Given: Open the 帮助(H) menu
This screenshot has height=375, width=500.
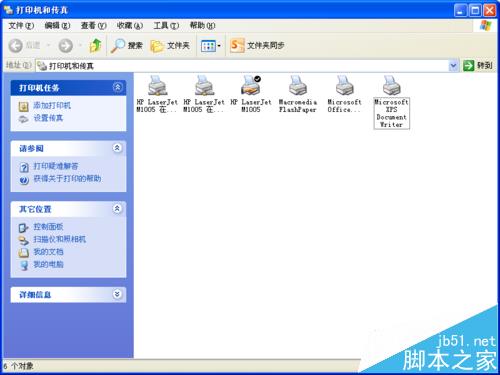Looking at the screenshot, I should point(202,25).
